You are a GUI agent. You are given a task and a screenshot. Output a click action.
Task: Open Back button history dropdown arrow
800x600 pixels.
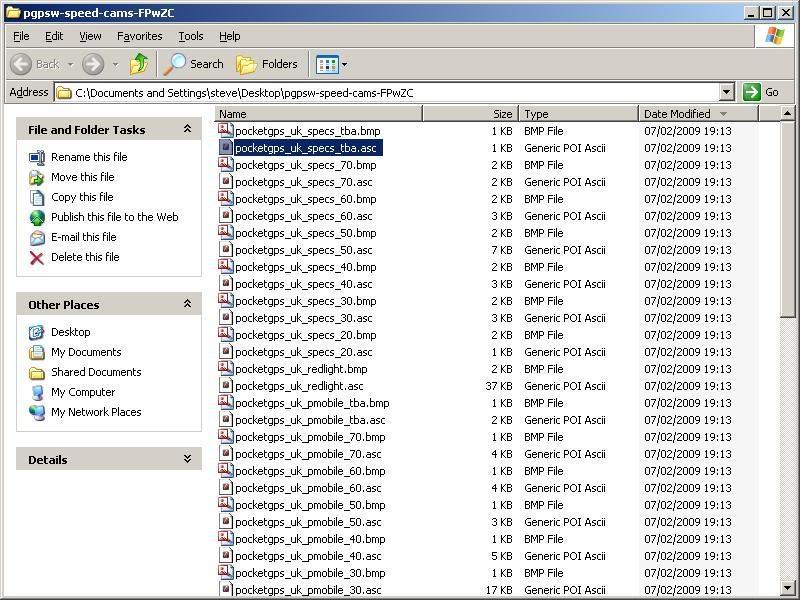click(71, 64)
